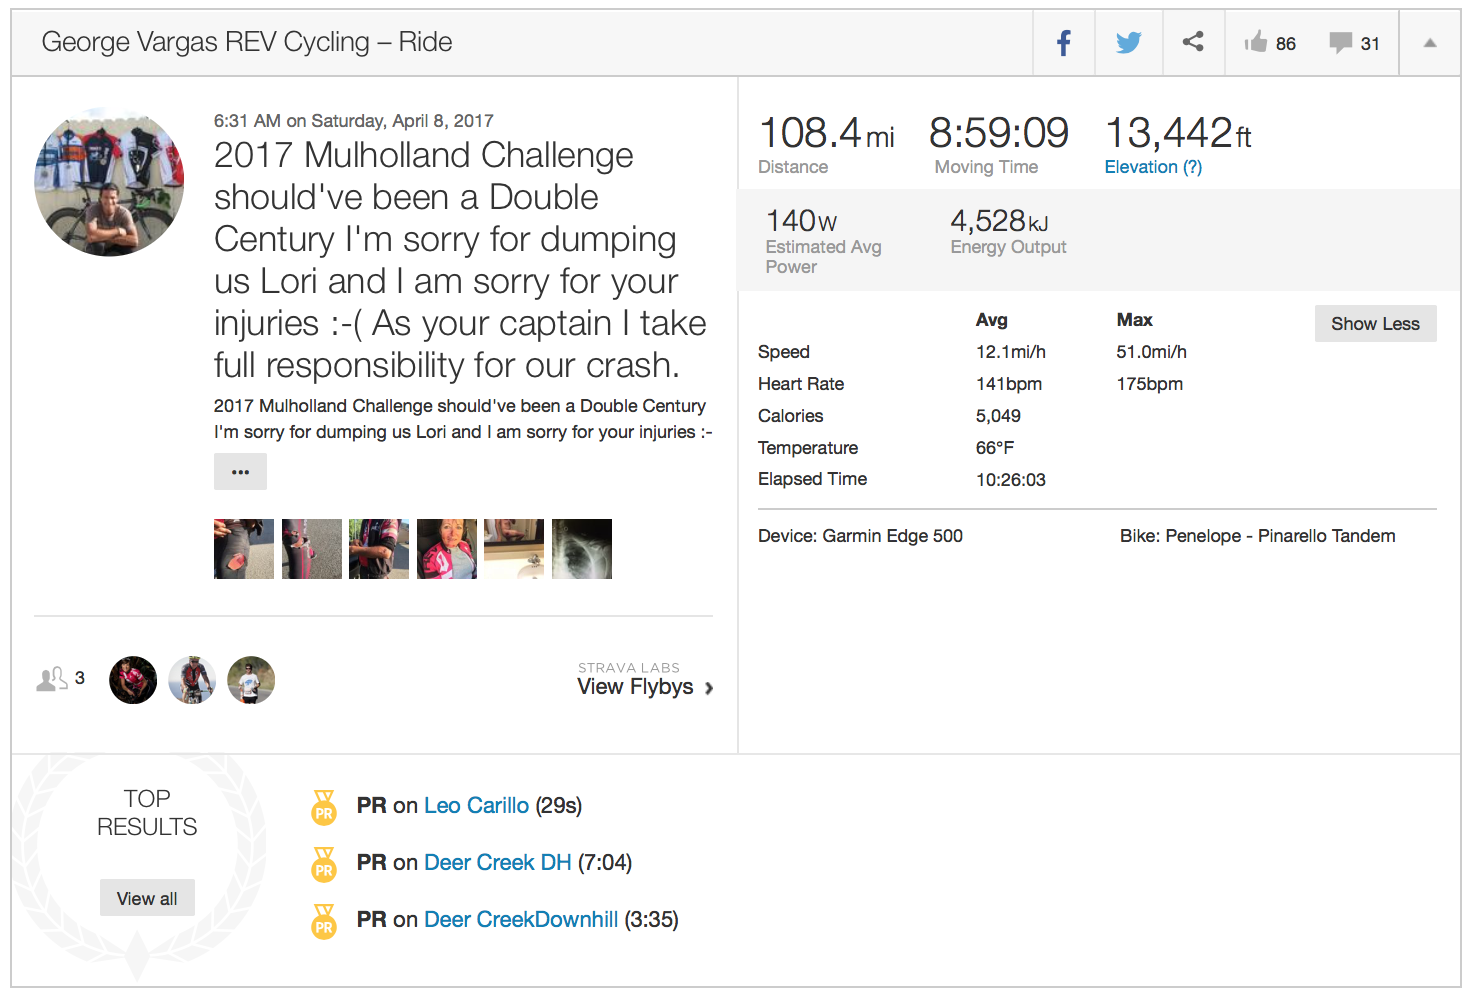The height and width of the screenshot is (992, 1462).
Task: Share ride on Facebook
Action: pos(1064,43)
